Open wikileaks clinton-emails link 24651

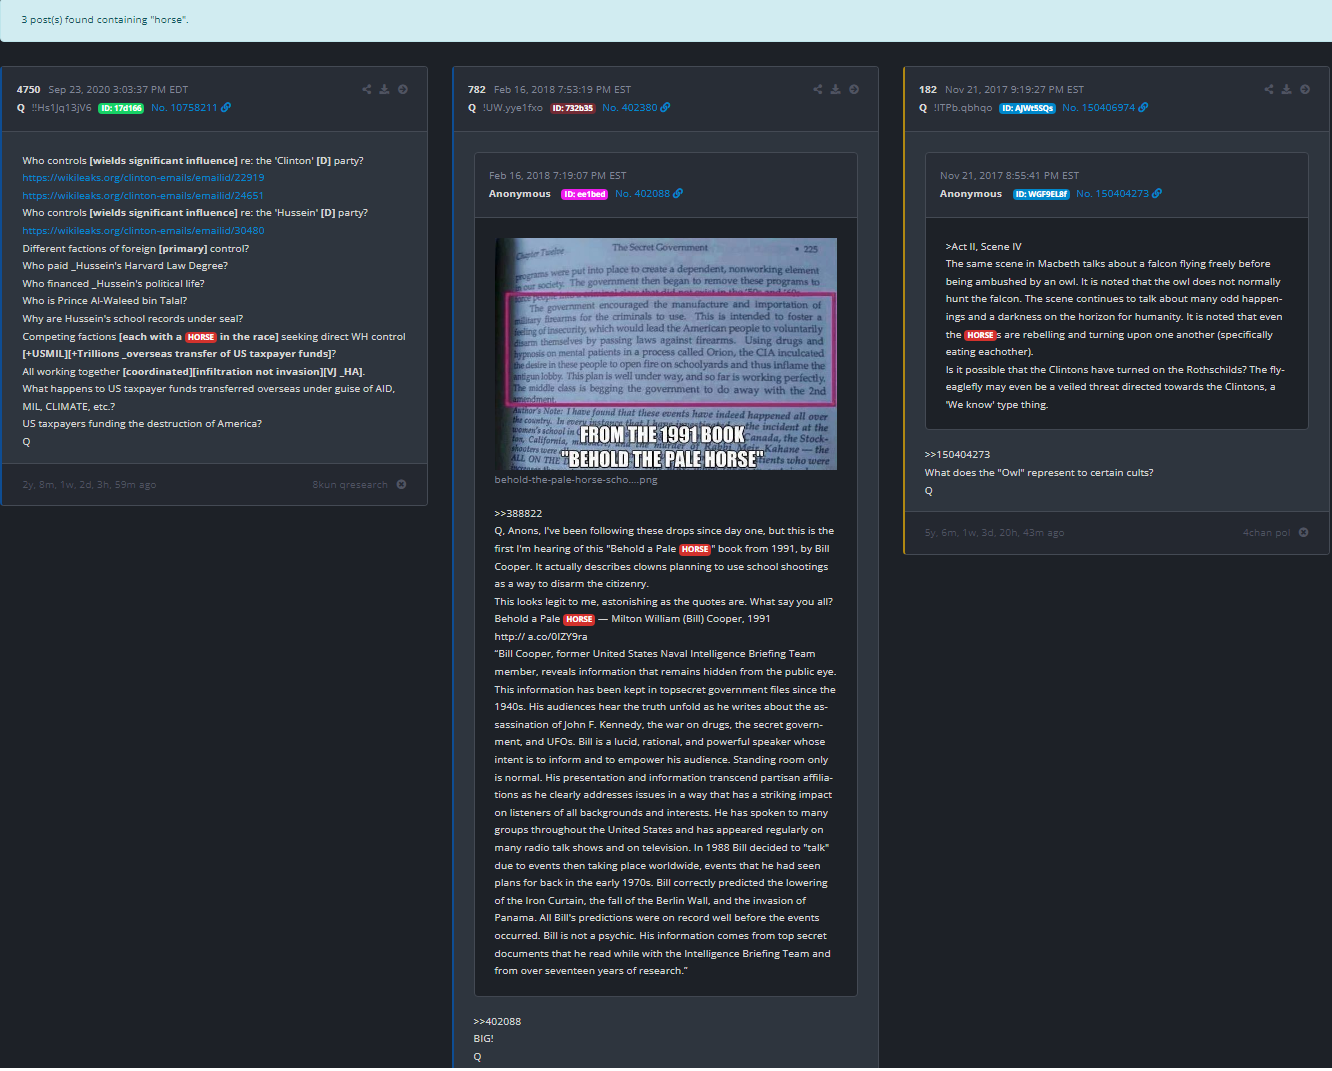(x=143, y=196)
